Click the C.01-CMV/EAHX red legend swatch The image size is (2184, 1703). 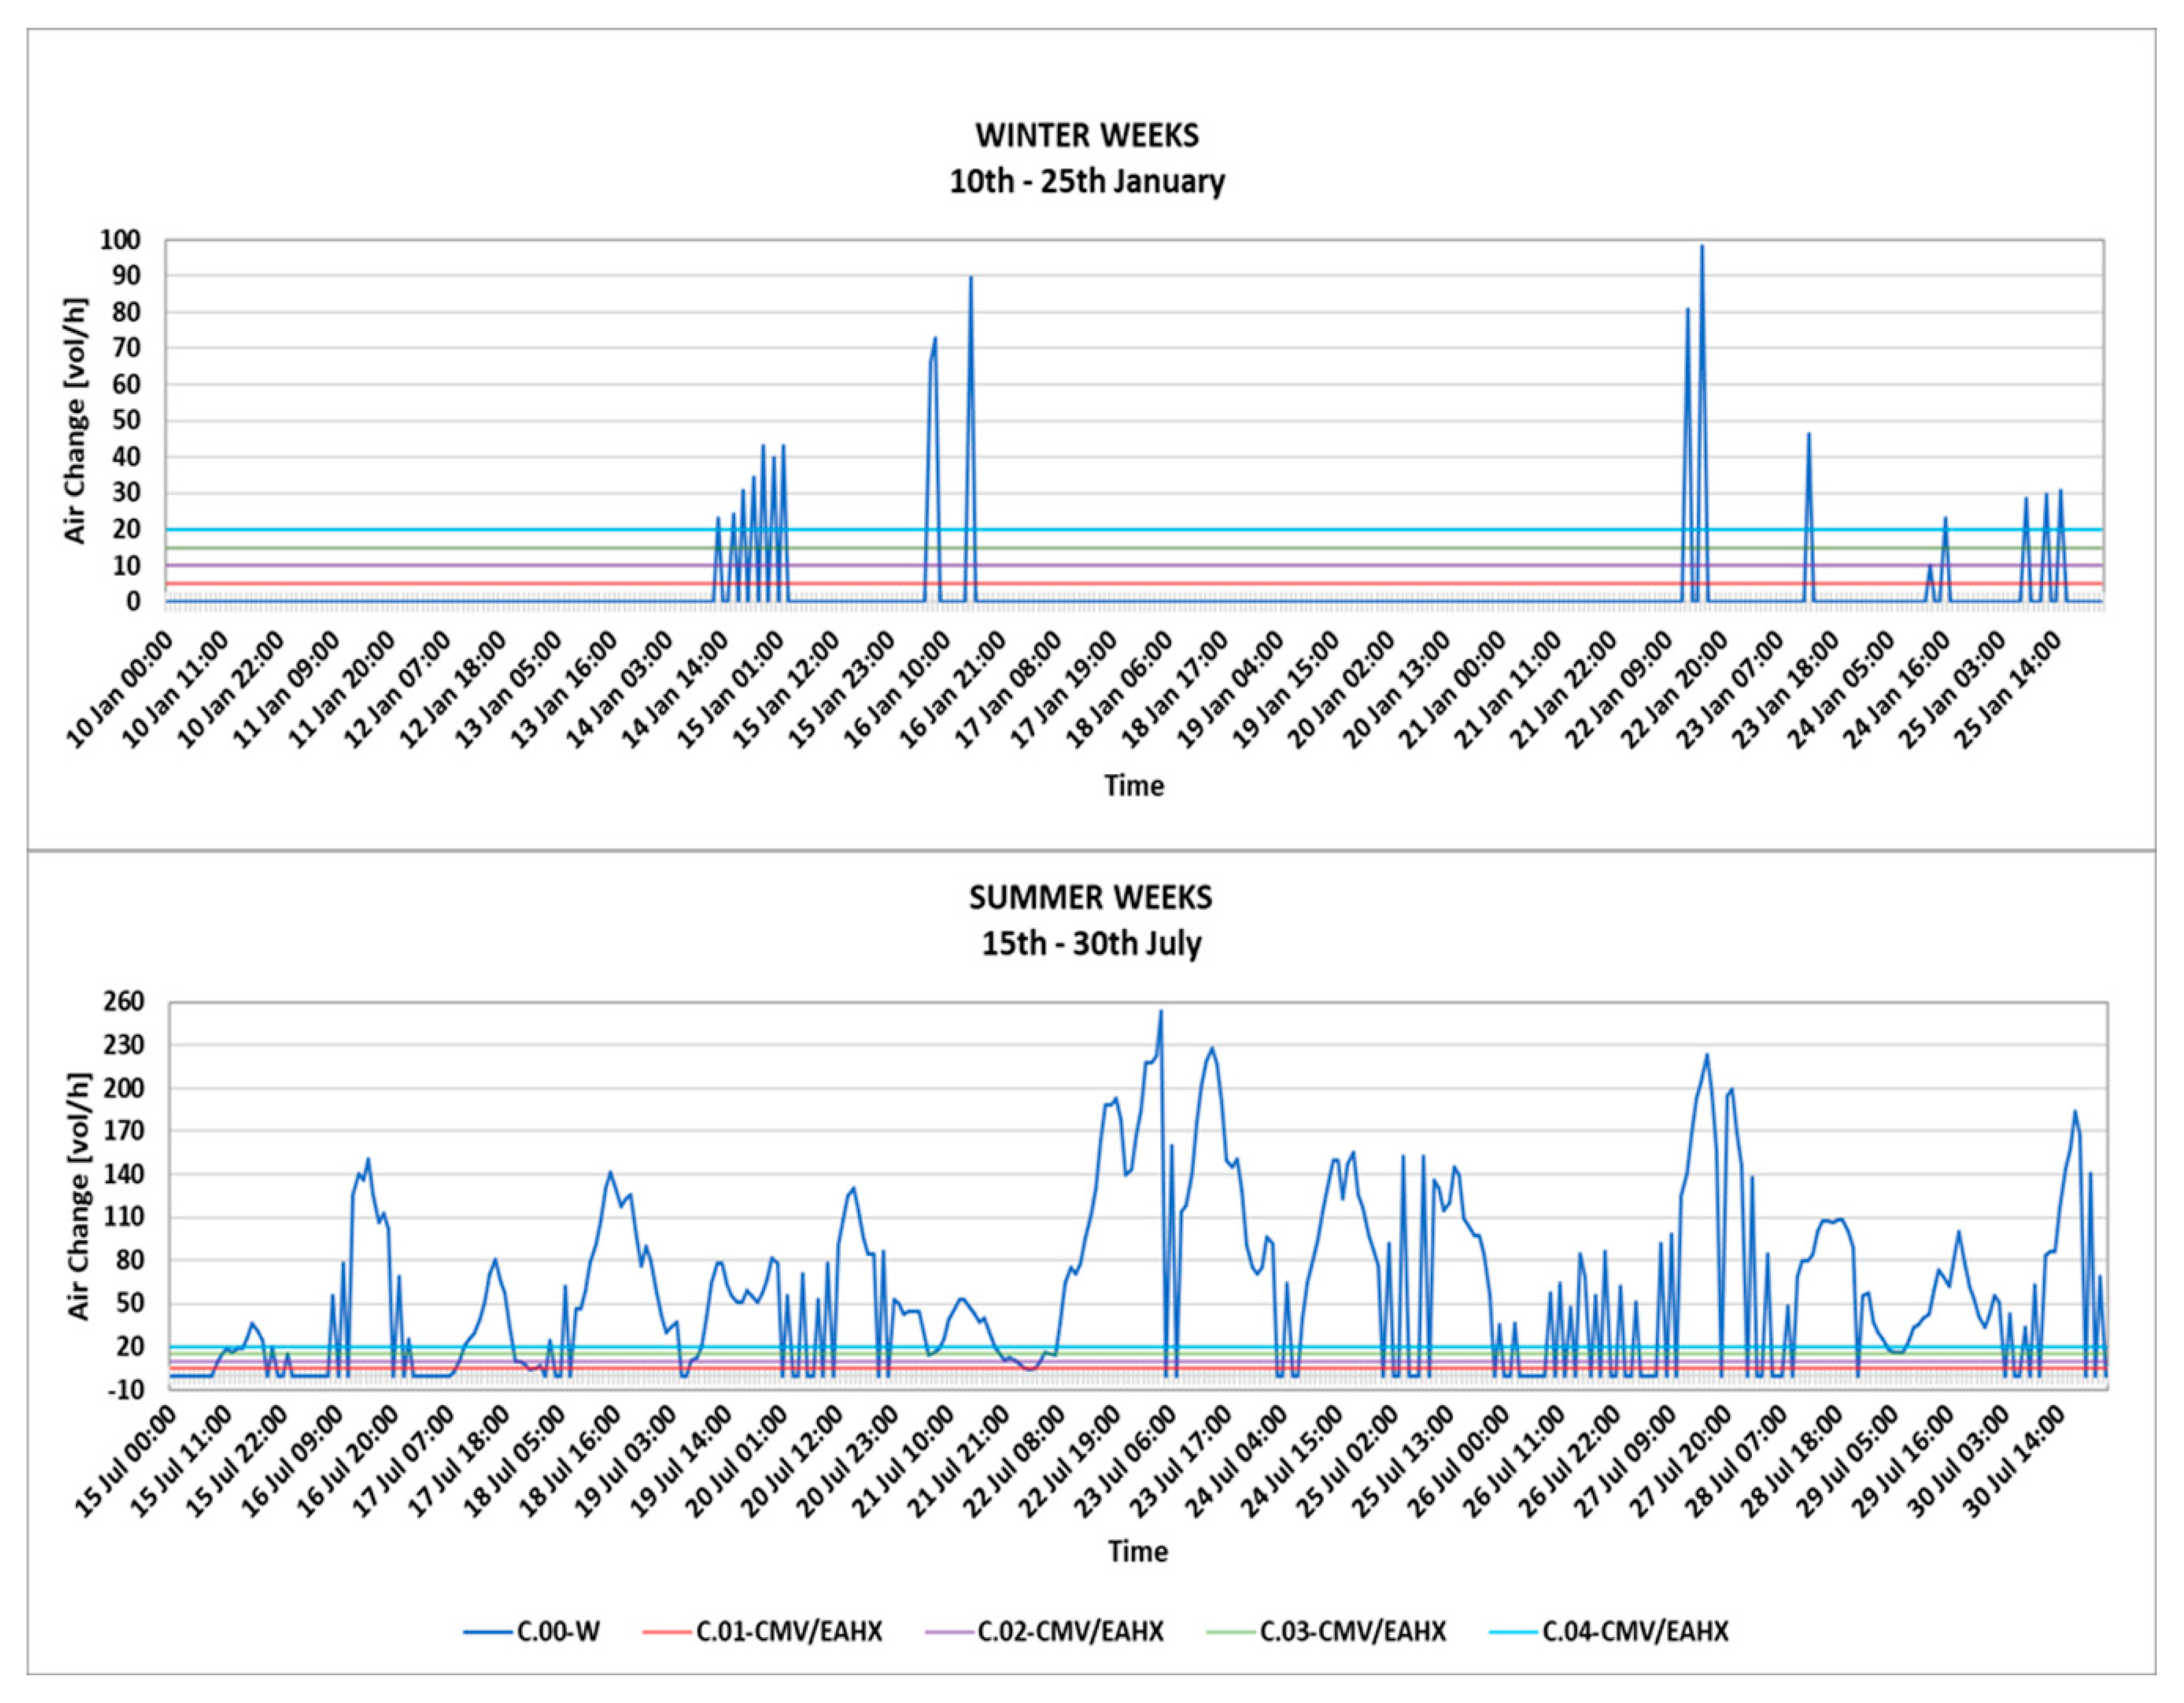(x=667, y=1632)
